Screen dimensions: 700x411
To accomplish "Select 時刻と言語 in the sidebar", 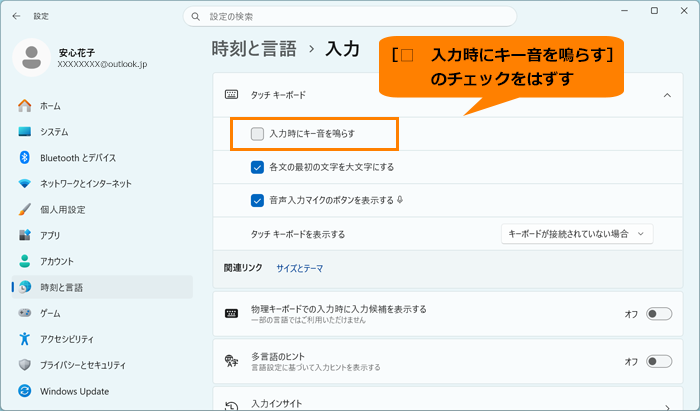I will pyautogui.click(x=102, y=287).
